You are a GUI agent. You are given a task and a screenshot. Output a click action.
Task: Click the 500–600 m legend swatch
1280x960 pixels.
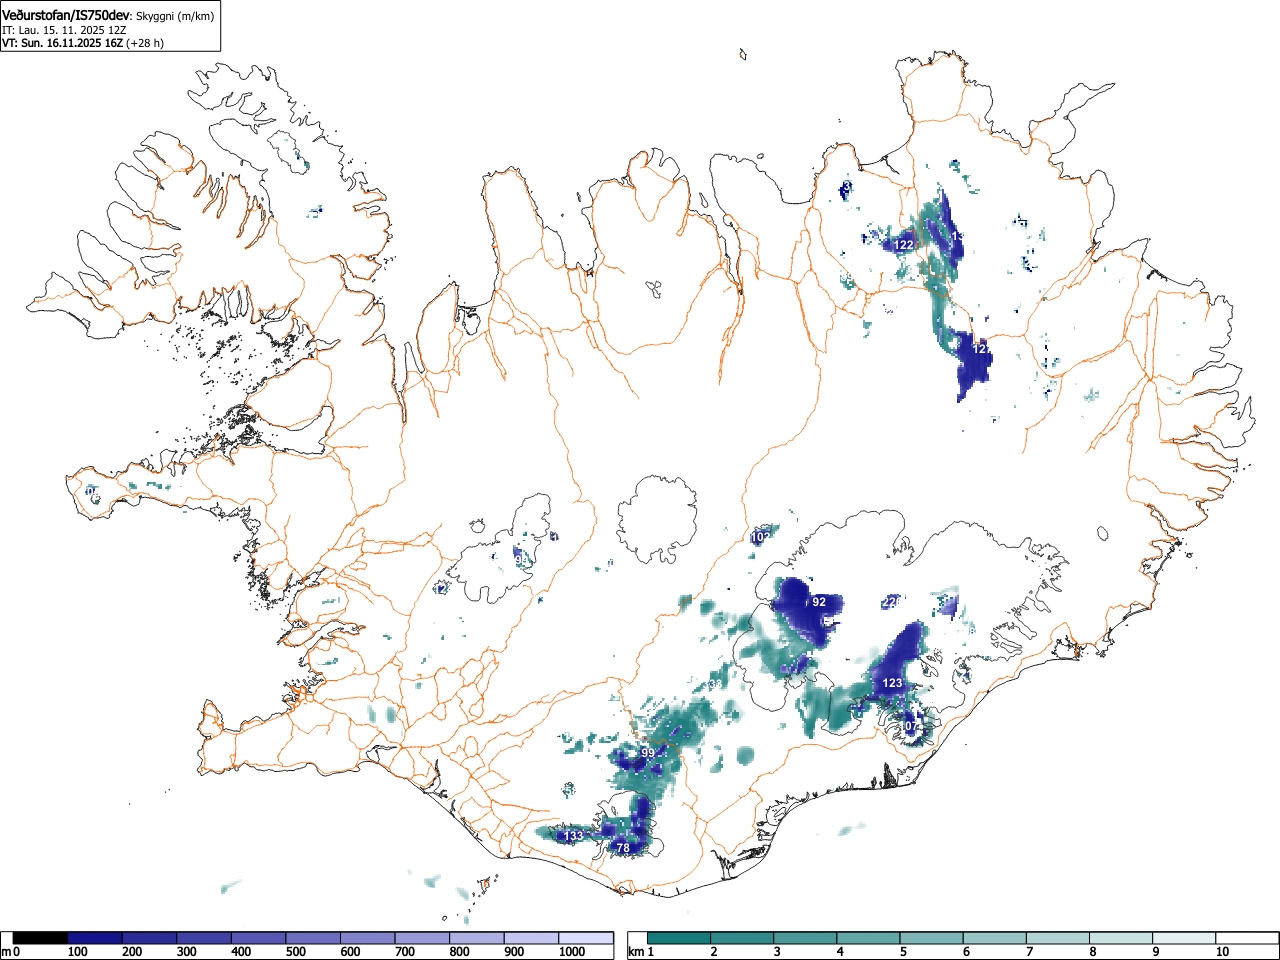click(313, 938)
